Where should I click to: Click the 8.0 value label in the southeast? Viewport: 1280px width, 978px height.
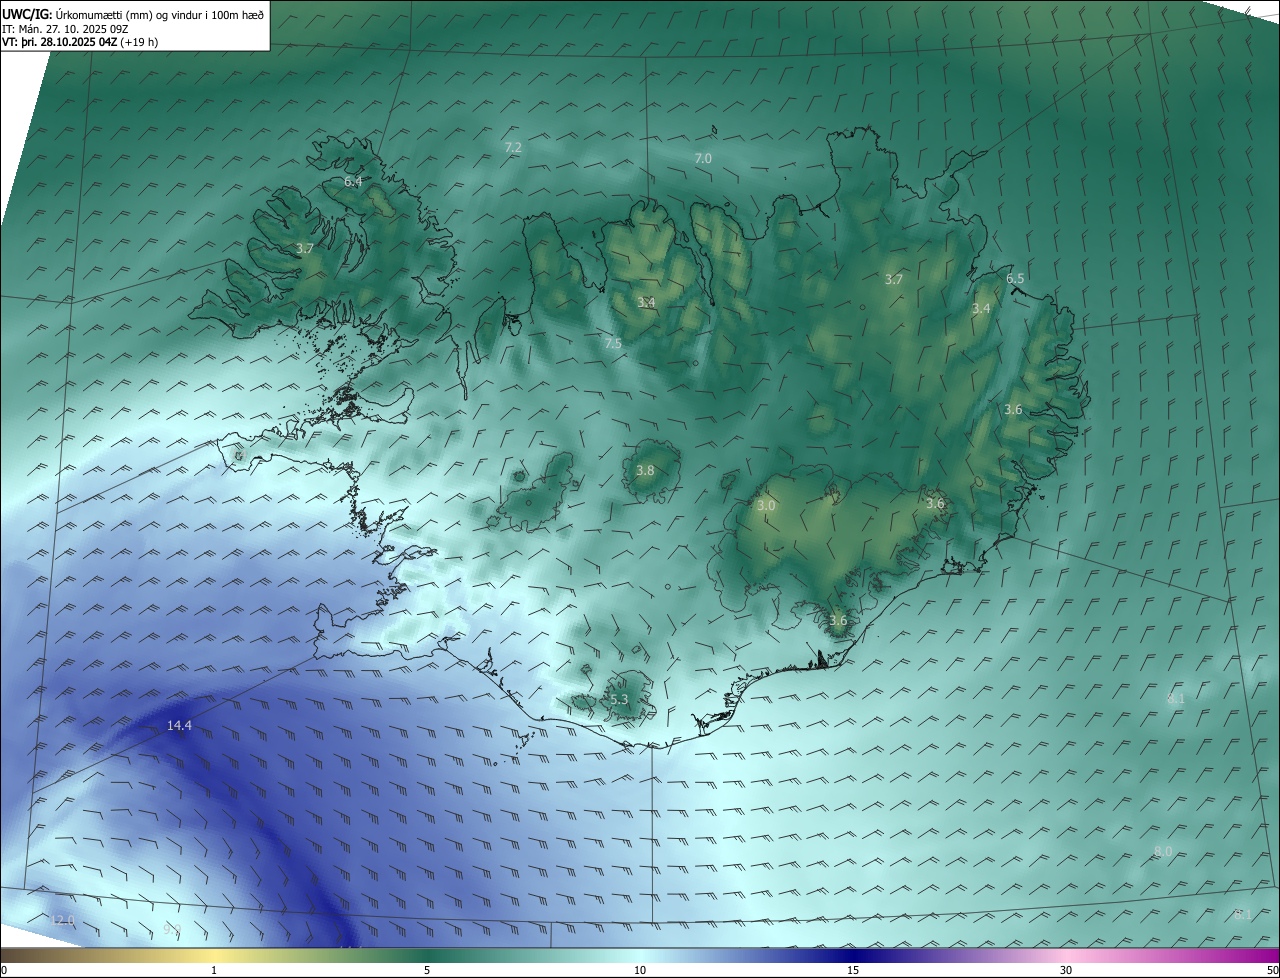(x=1163, y=851)
